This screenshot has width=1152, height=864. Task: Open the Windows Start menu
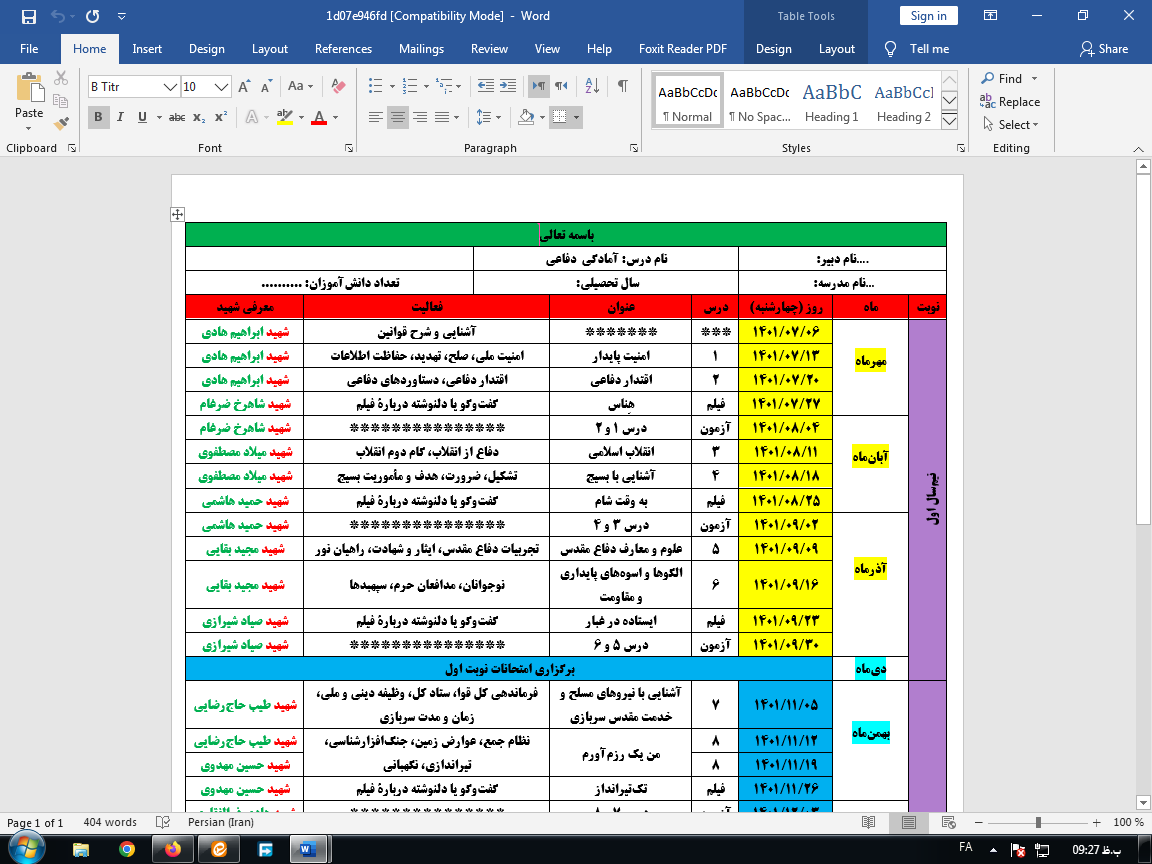point(26,849)
